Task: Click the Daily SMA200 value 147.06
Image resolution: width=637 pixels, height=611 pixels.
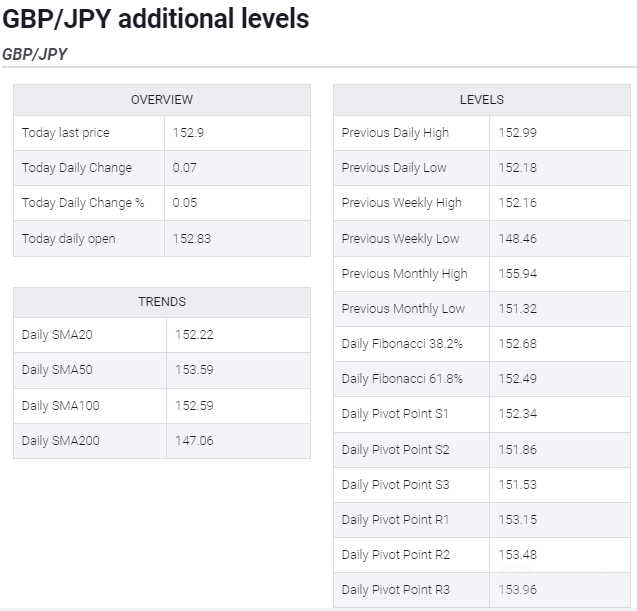Action: (194, 441)
